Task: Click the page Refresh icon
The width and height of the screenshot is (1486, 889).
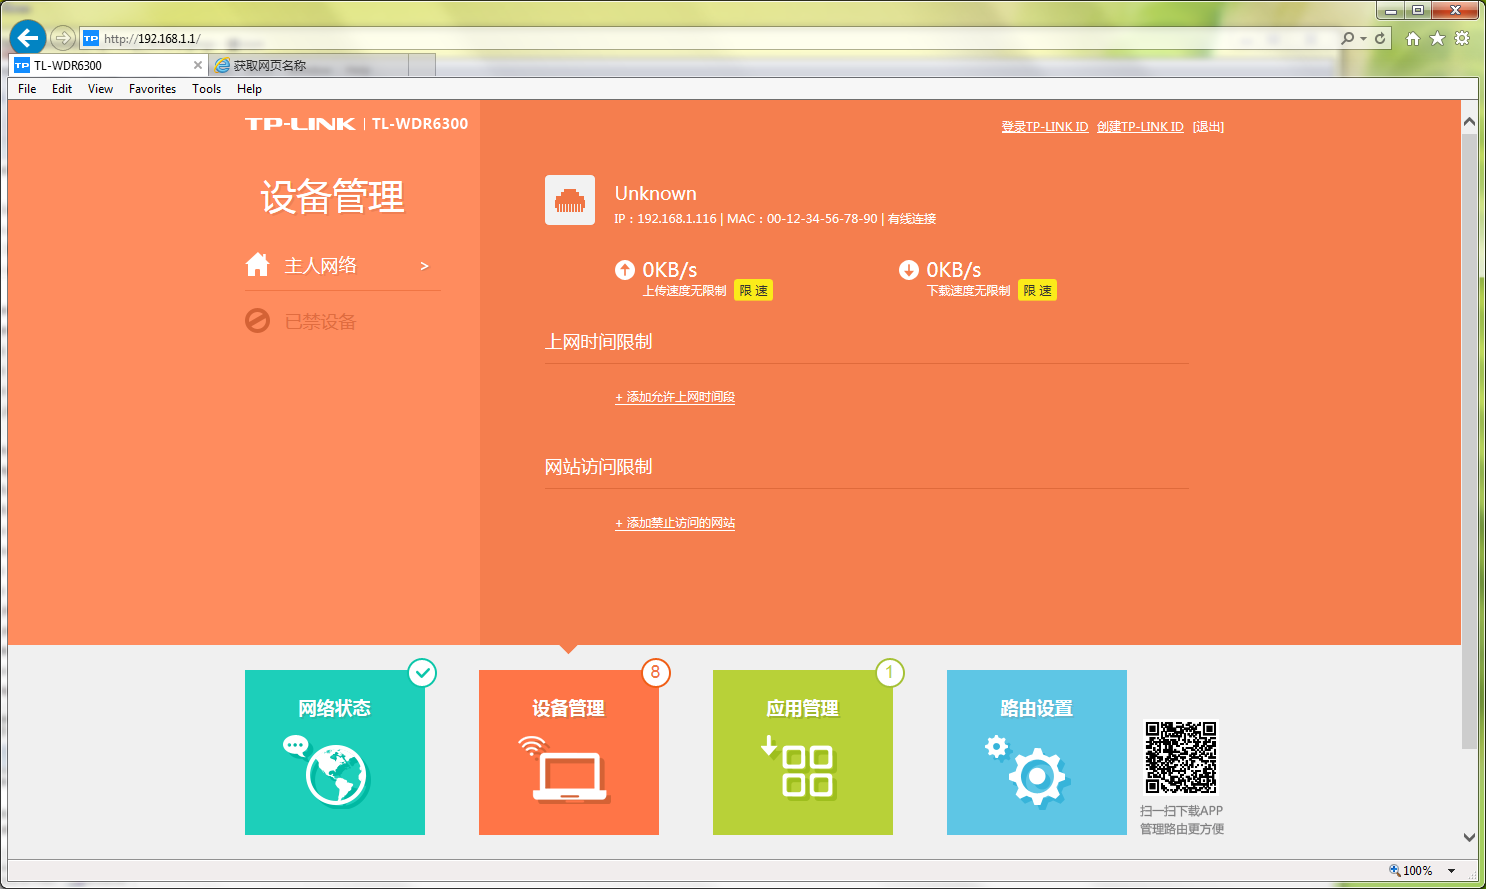Action: coord(1380,38)
